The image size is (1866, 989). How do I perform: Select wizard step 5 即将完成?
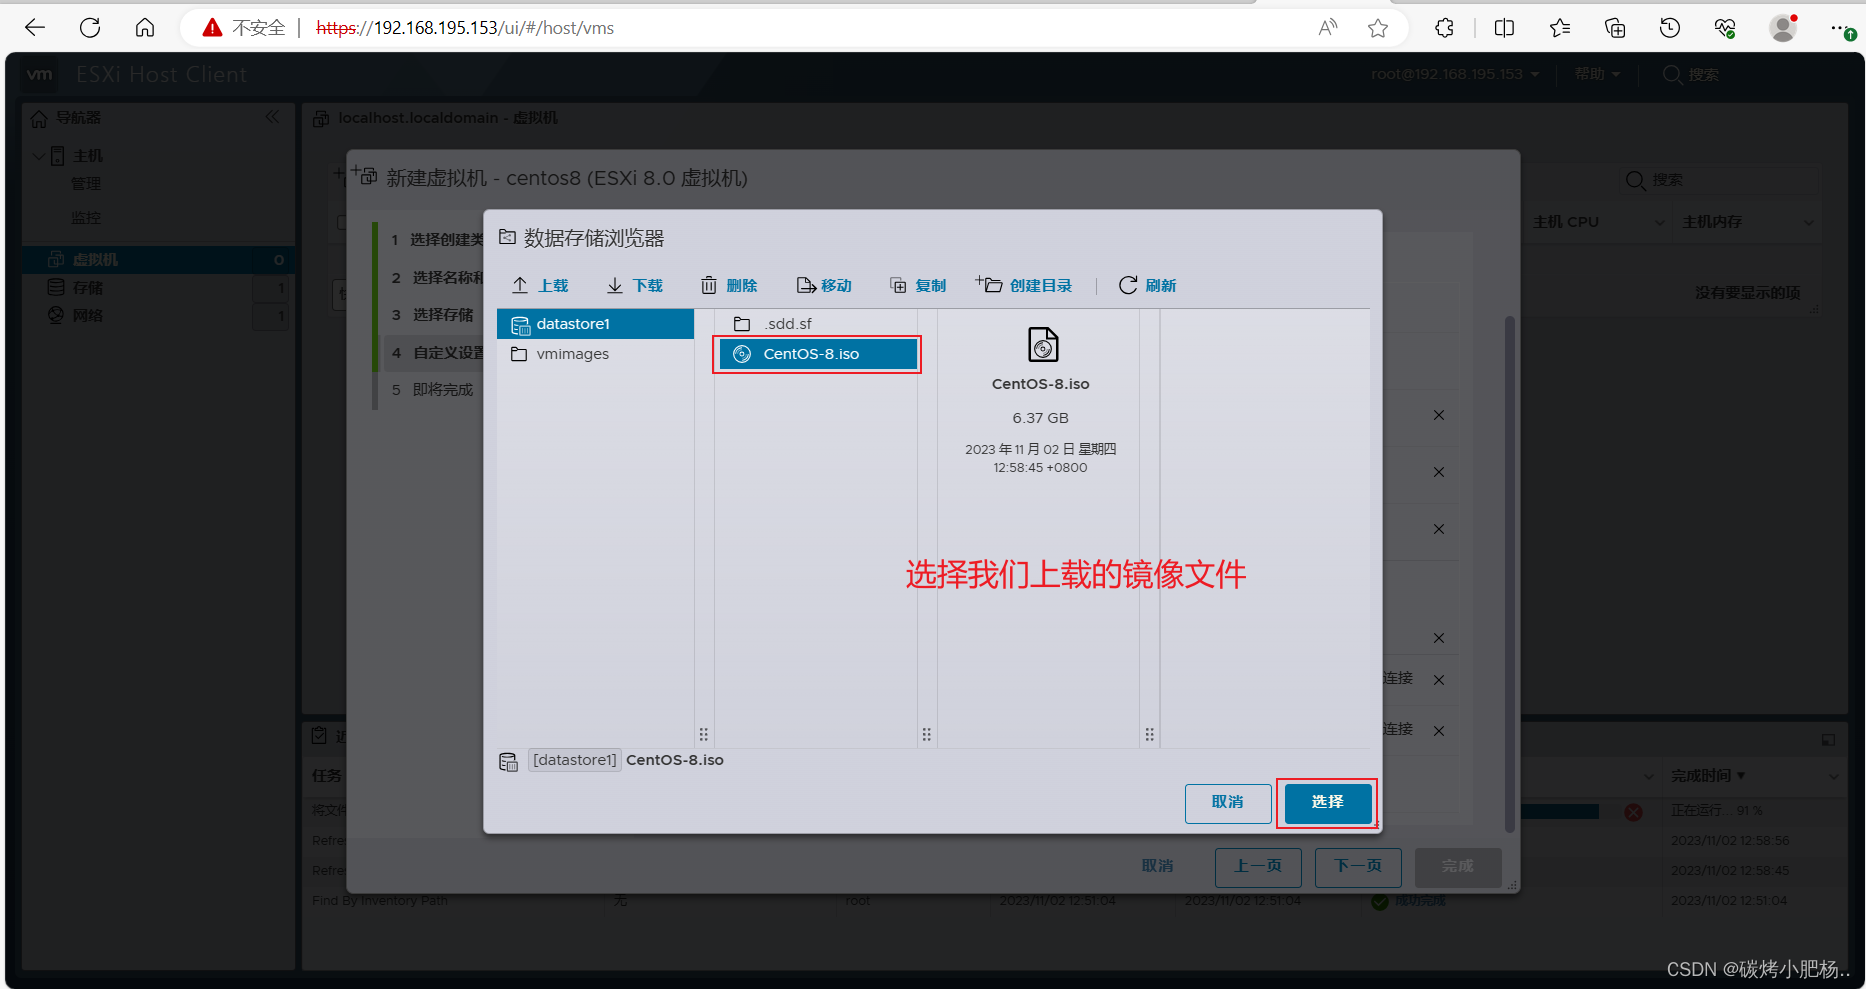(x=433, y=390)
